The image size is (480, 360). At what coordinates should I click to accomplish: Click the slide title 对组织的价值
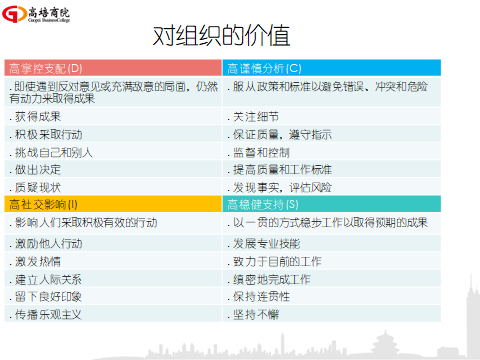[221, 35]
